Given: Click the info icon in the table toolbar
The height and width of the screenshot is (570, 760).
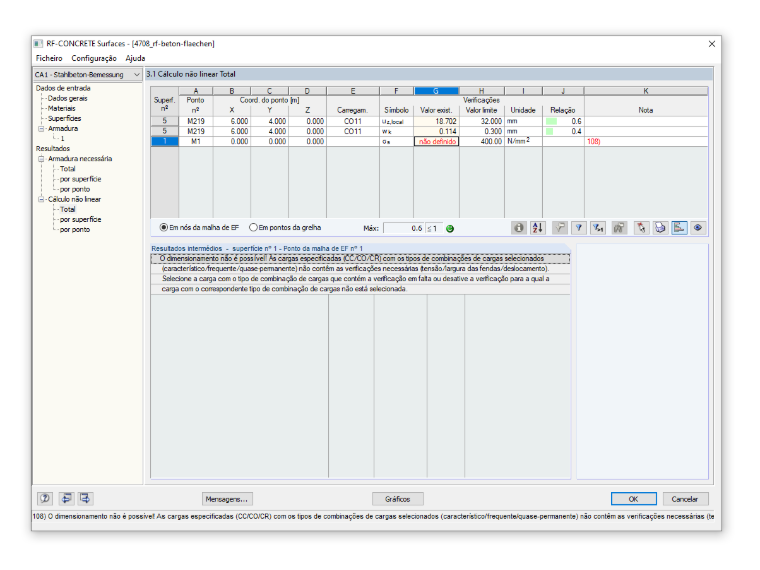Looking at the screenshot, I should pyautogui.click(x=519, y=228).
